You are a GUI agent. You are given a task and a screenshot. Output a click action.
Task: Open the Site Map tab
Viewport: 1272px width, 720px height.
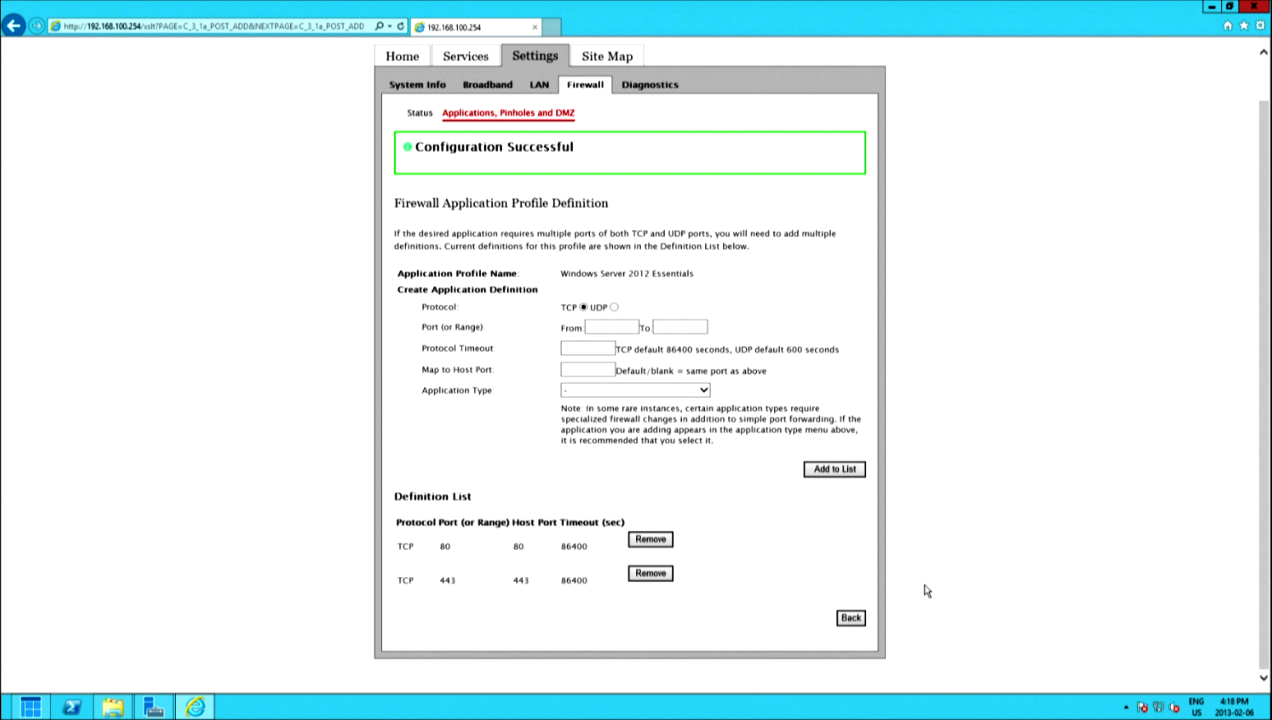(607, 56)
